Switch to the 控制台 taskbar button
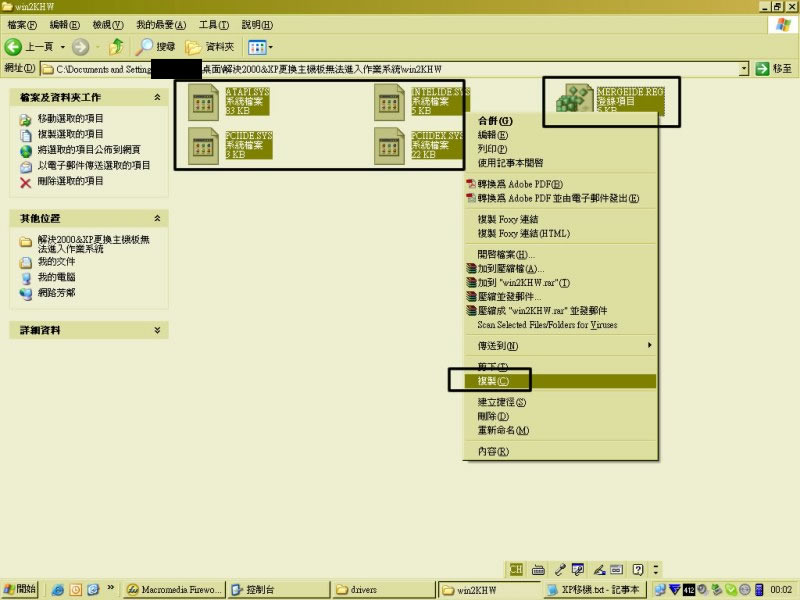Image resolution: width=800 pixels, height=600 pixels. coord(279,590)
